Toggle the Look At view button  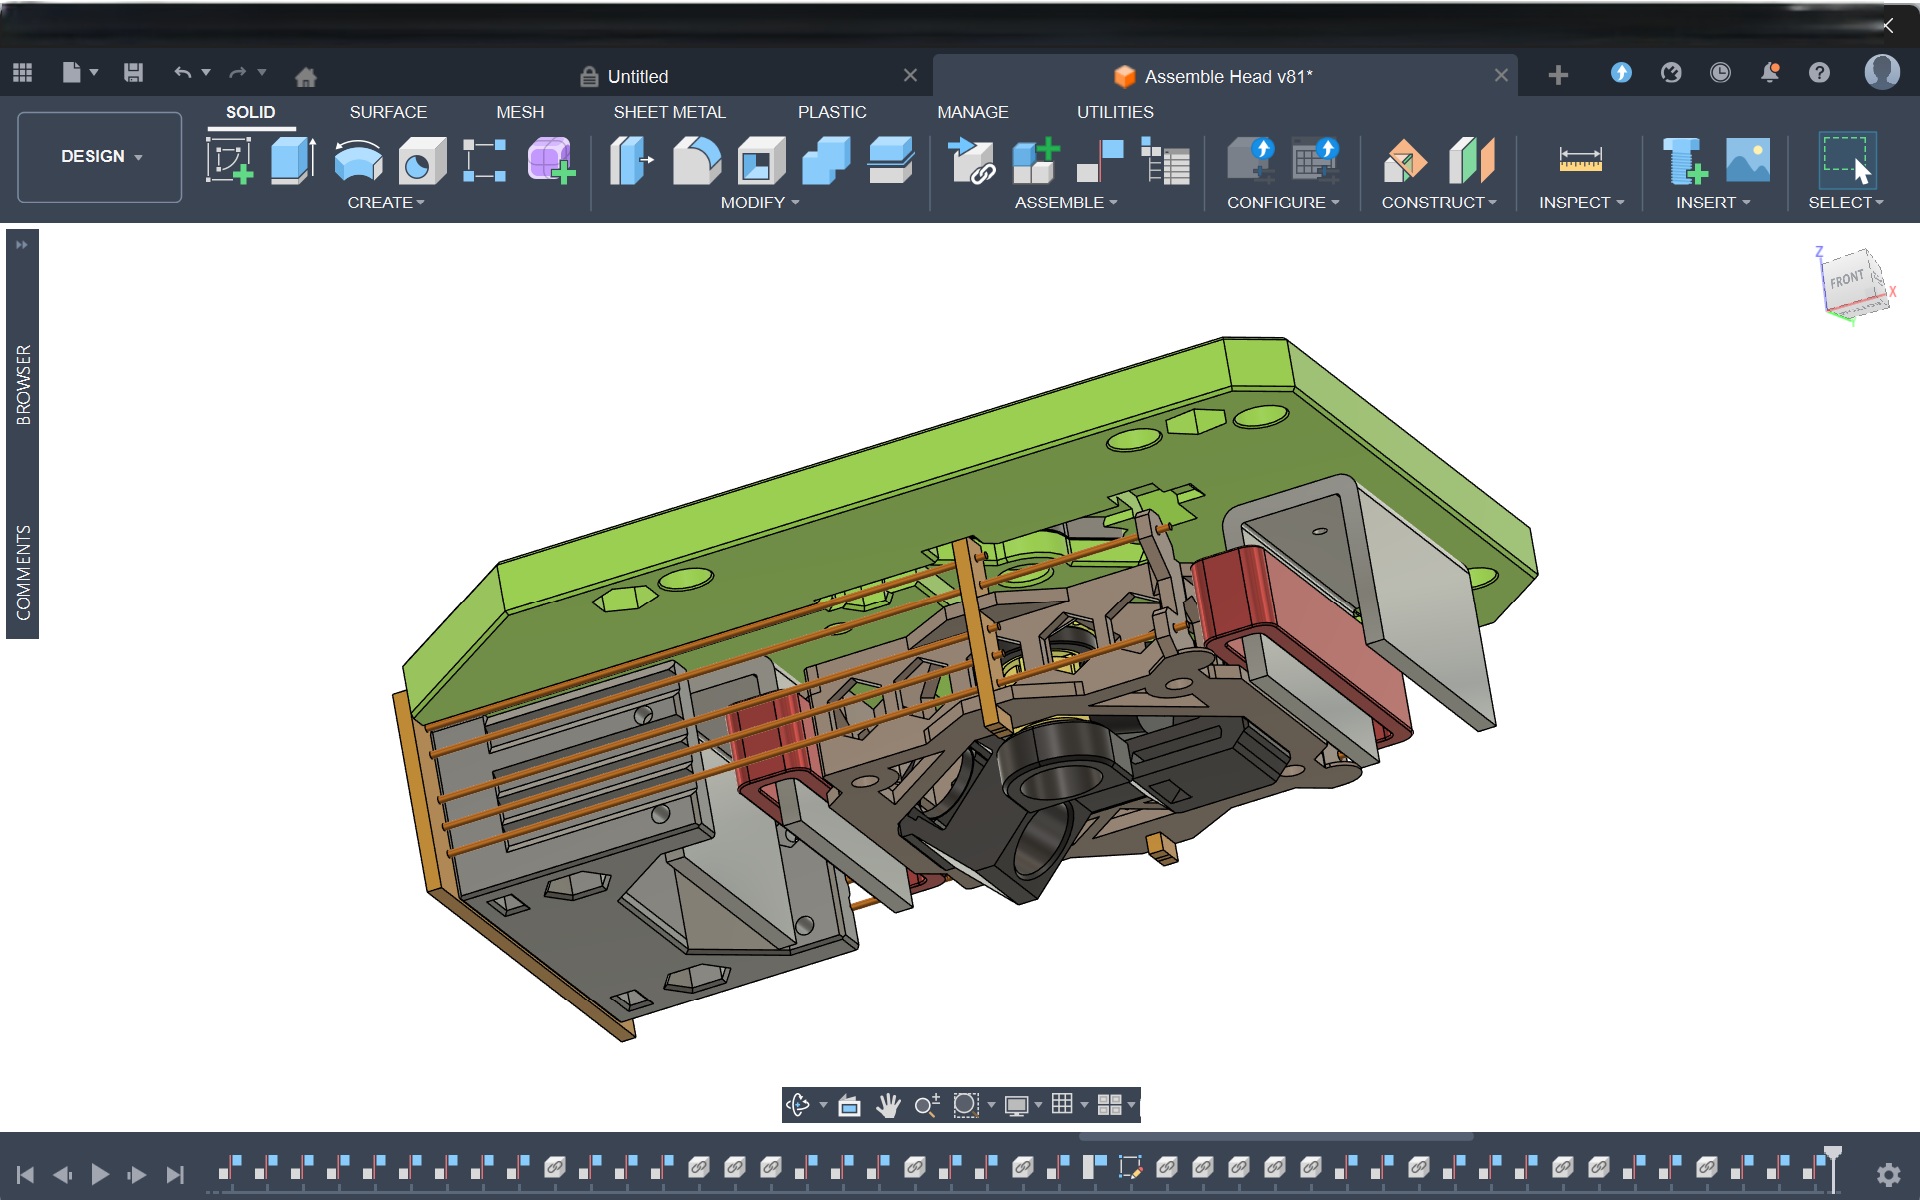[x=849, y=1105]
